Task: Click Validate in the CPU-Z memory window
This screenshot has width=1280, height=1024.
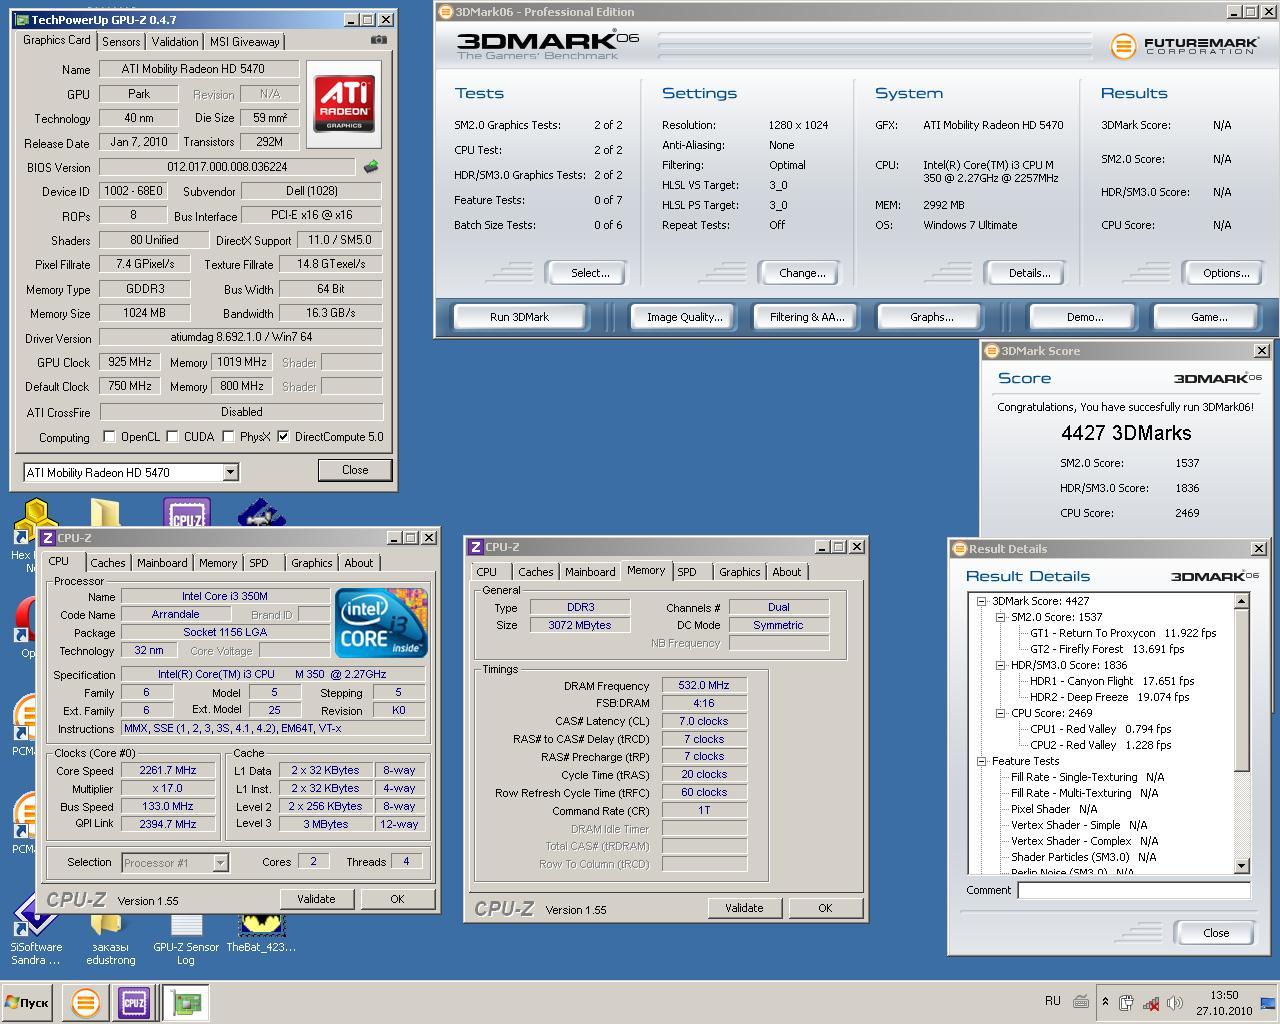Action: click(x=744, y=908)
